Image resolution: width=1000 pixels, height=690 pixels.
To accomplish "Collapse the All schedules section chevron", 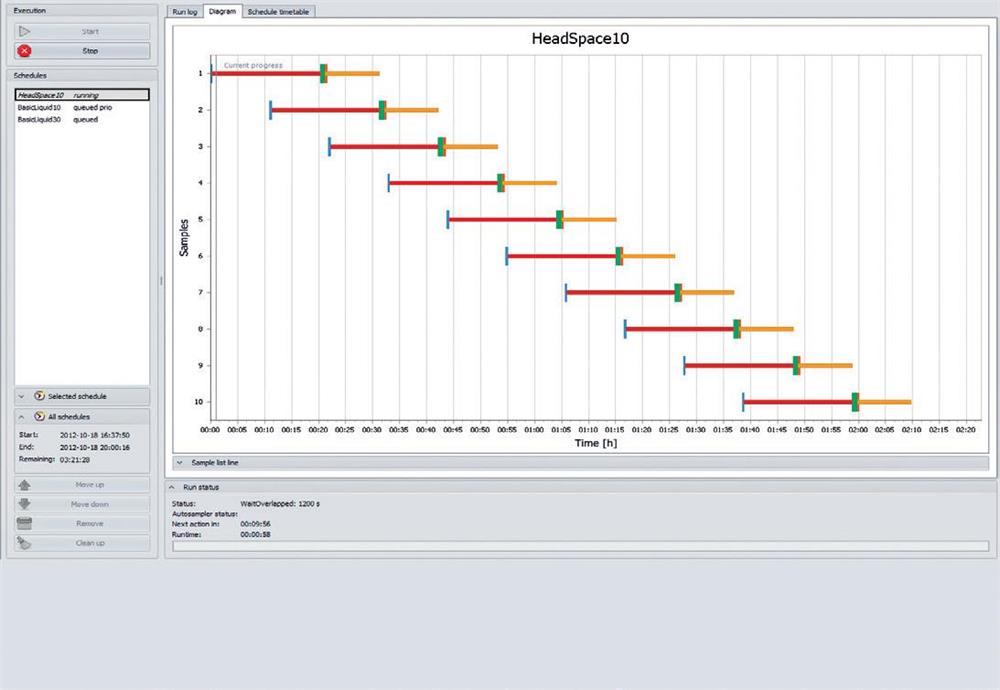I will click(21, 416).
